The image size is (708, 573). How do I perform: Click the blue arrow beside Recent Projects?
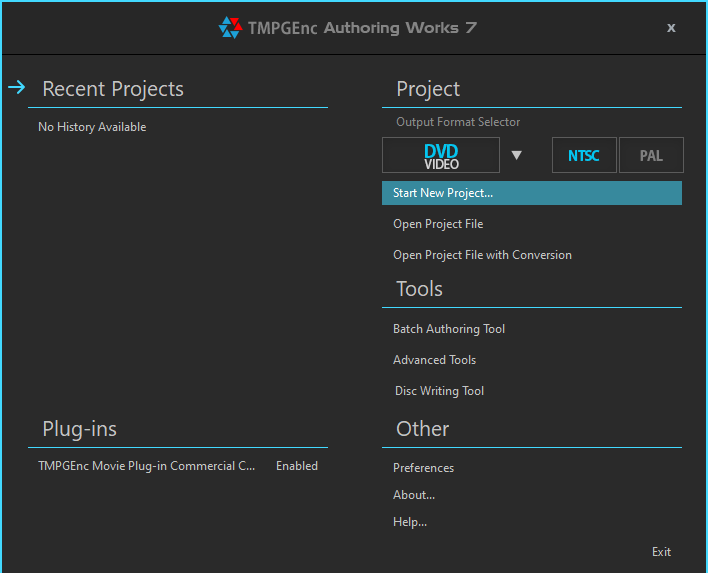coord(16,88)
